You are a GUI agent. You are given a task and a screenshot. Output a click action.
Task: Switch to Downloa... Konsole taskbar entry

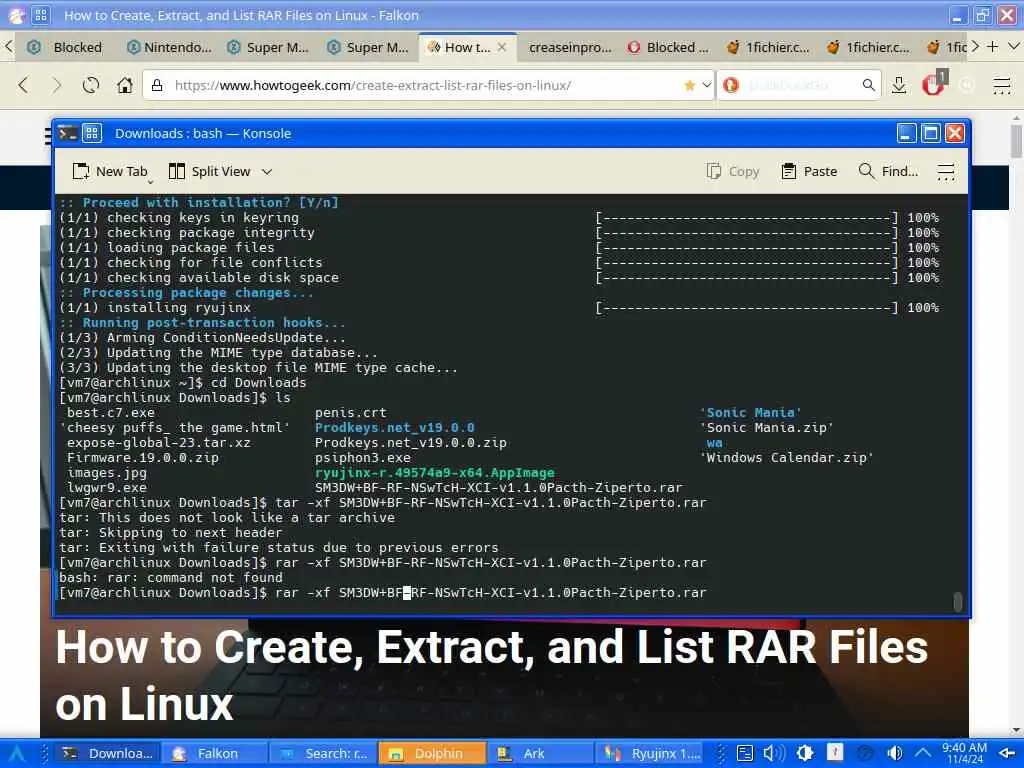(x=108, y=754)
